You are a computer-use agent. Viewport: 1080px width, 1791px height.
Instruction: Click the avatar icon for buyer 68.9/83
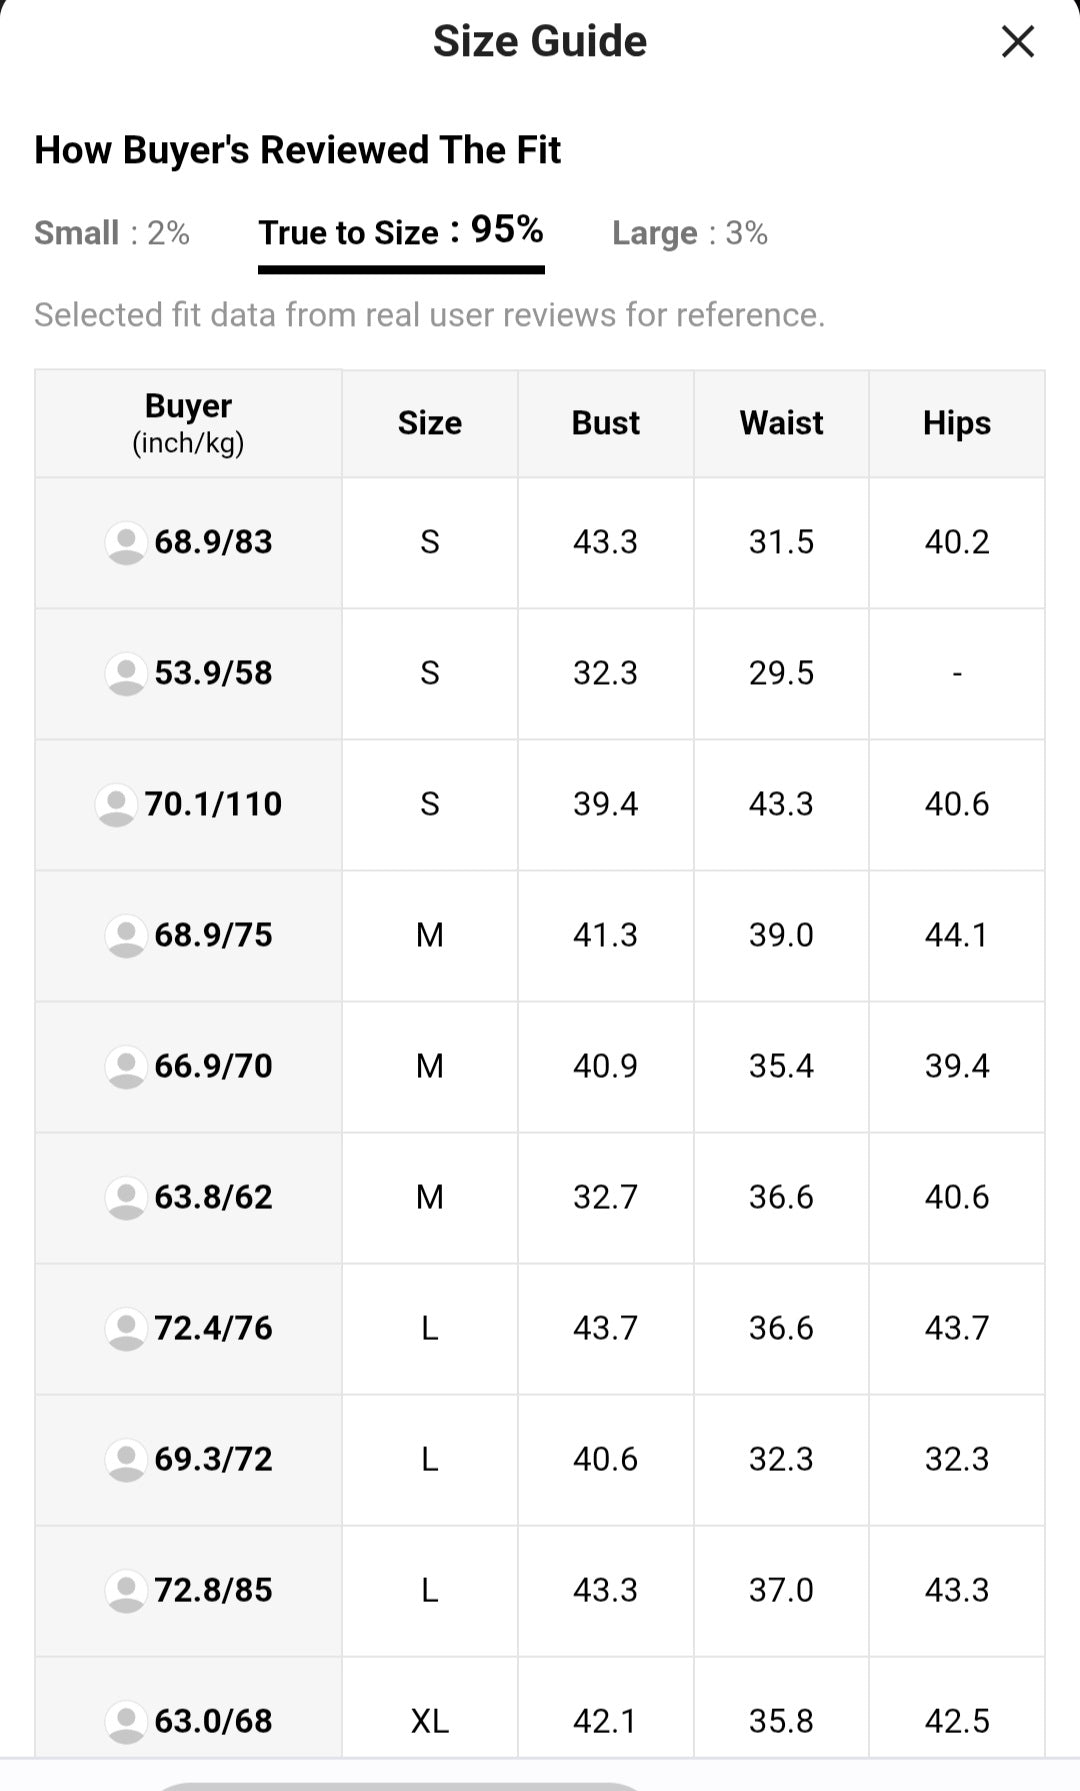coord(126,543)
